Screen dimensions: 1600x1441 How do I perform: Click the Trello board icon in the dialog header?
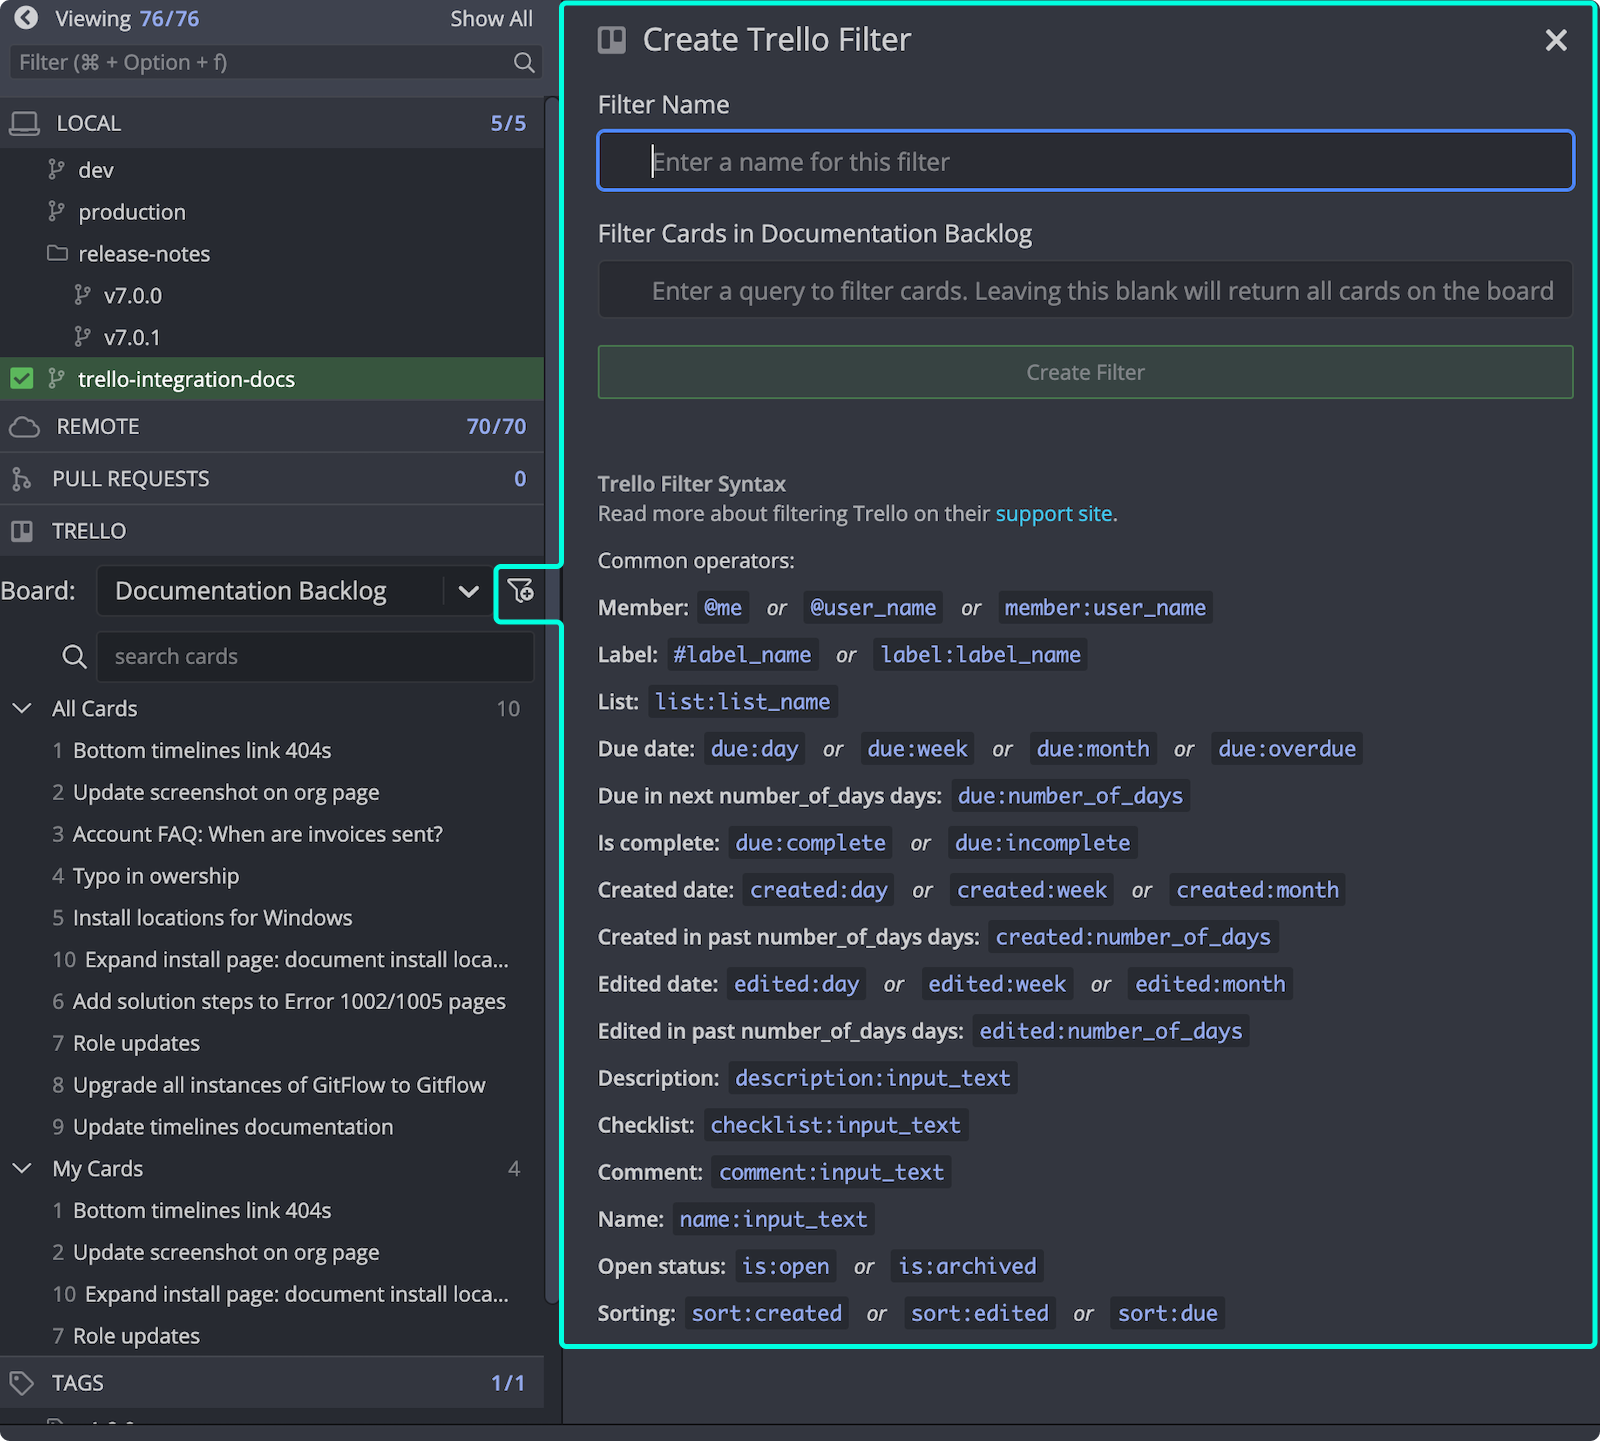(x=611, y=39)
